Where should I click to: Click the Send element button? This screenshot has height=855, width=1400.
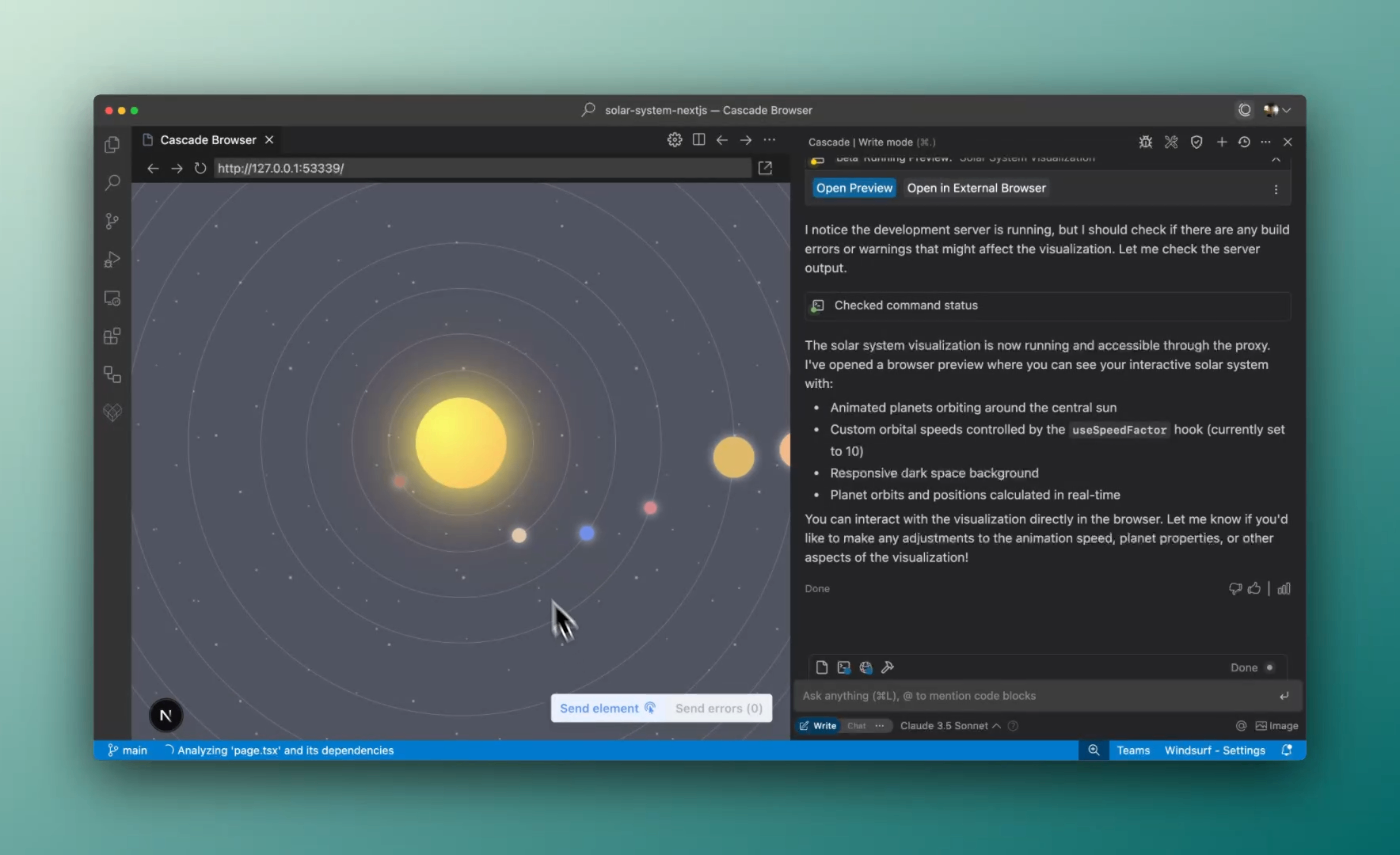(608, 708)
